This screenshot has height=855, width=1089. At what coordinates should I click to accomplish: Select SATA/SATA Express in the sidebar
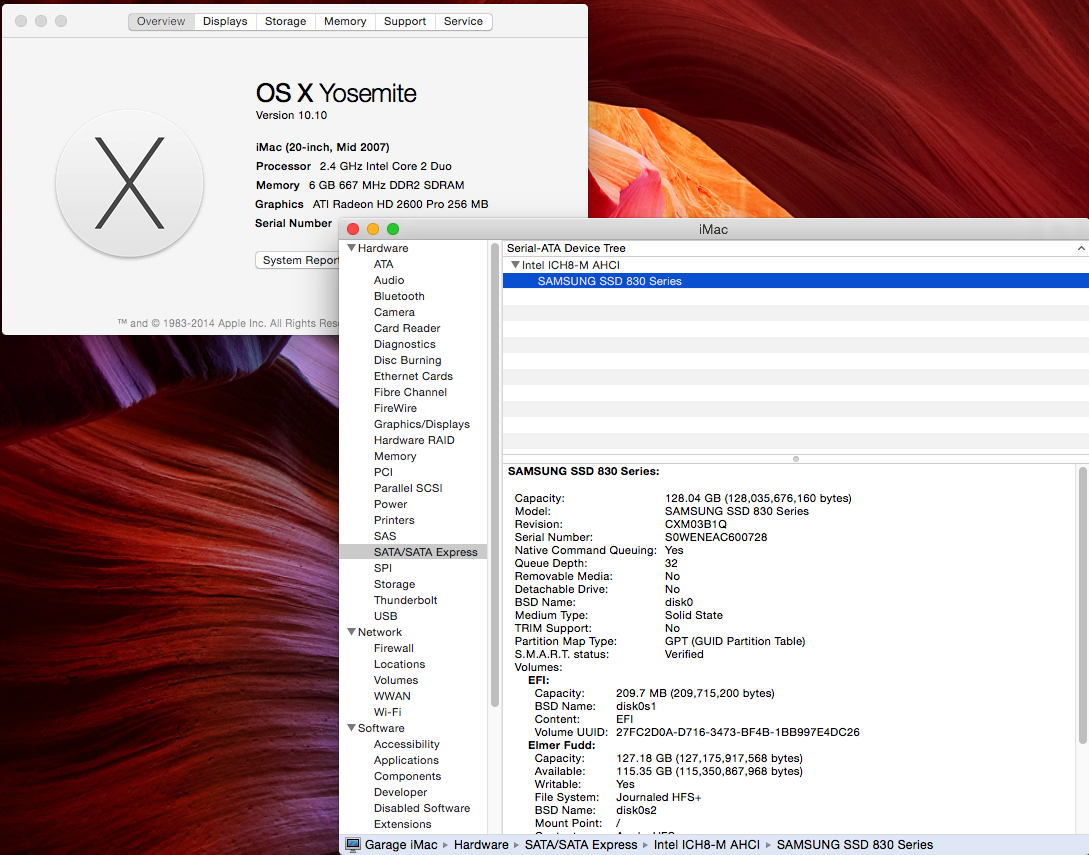413,551
